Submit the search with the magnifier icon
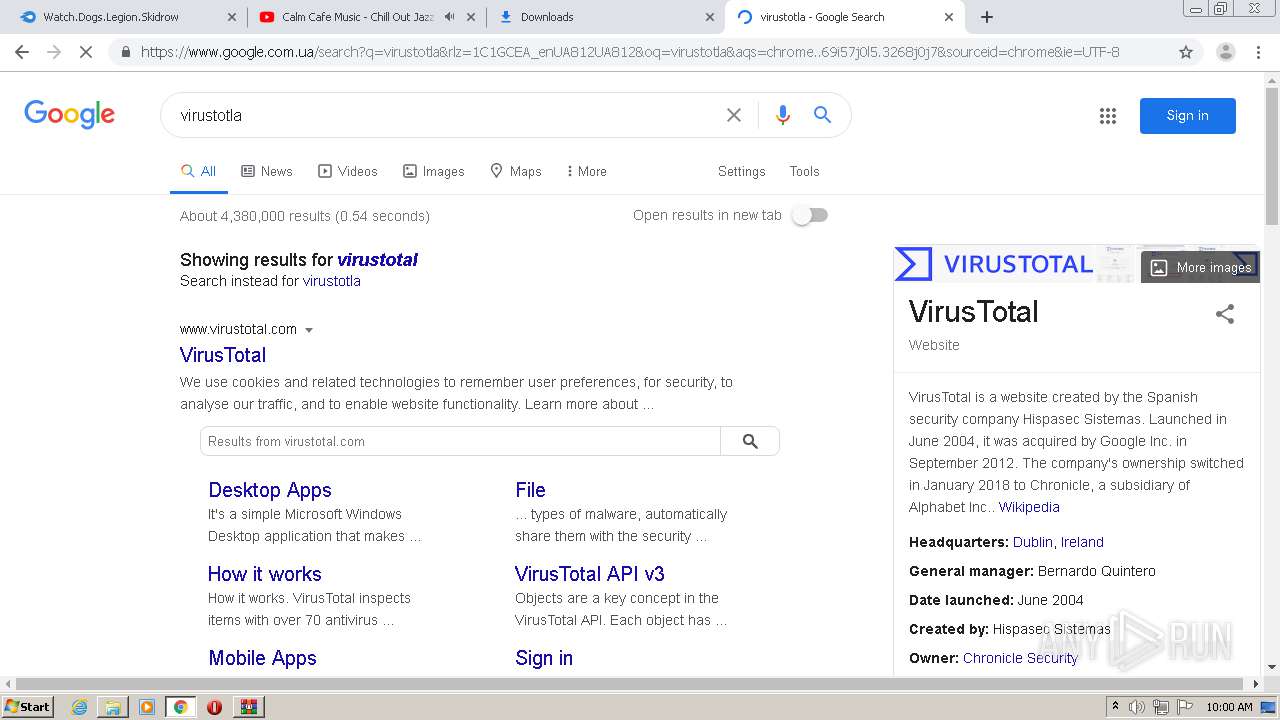 point(822,115)
